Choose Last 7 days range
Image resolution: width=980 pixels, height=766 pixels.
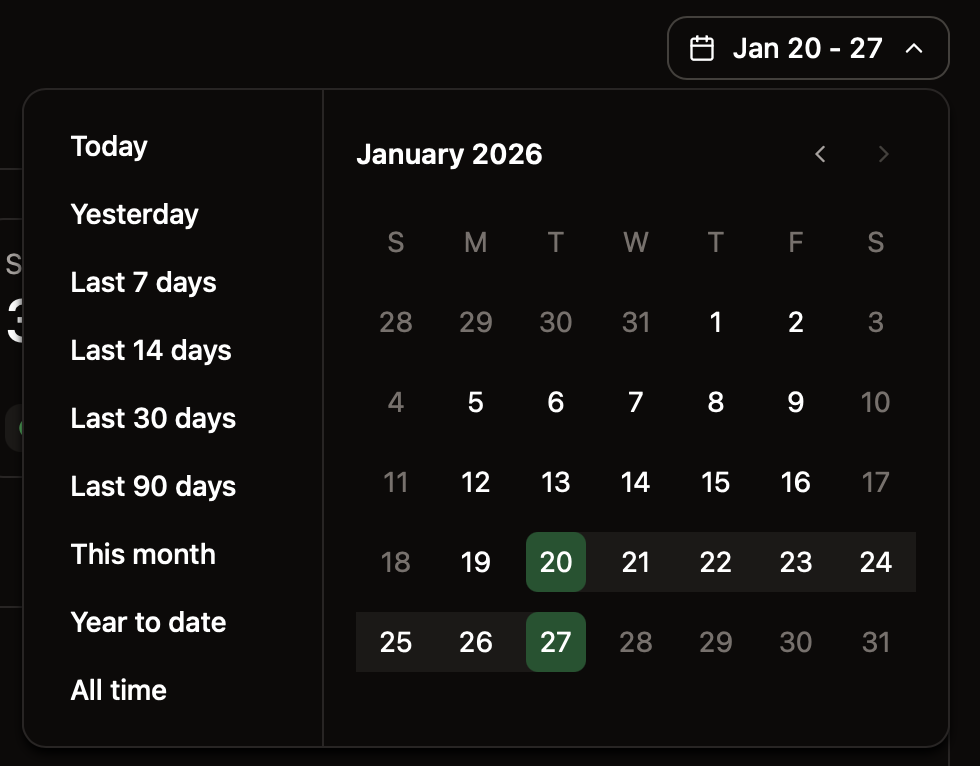[143, 282]
